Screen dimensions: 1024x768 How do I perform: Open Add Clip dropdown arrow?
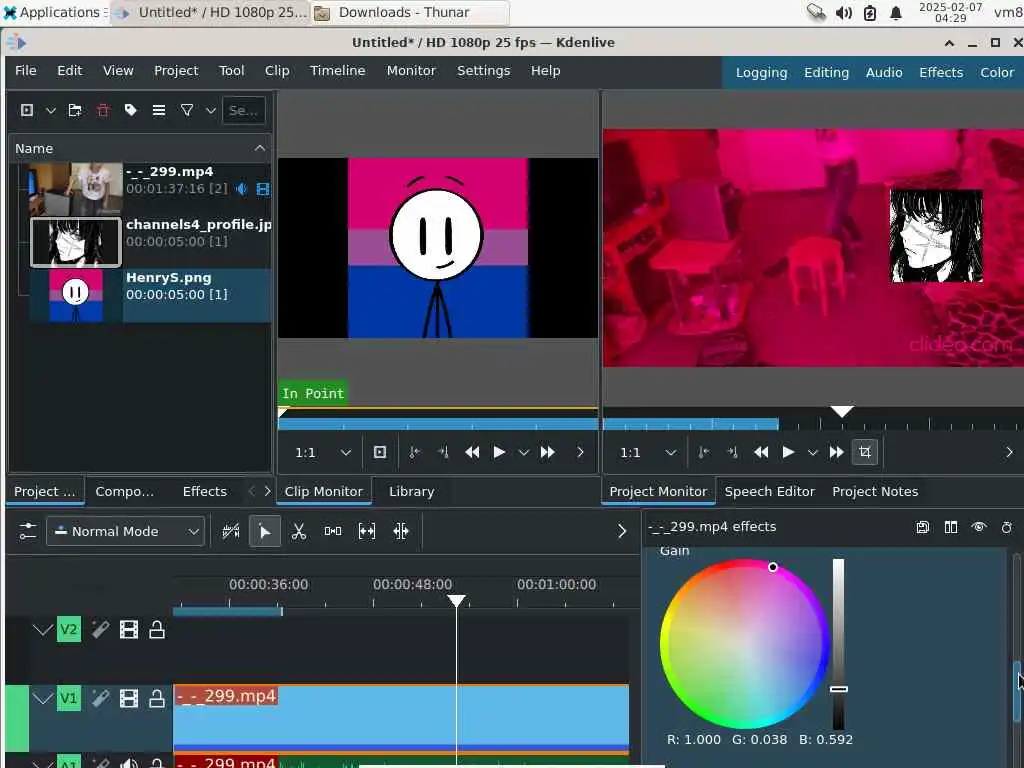click(50, 110)
